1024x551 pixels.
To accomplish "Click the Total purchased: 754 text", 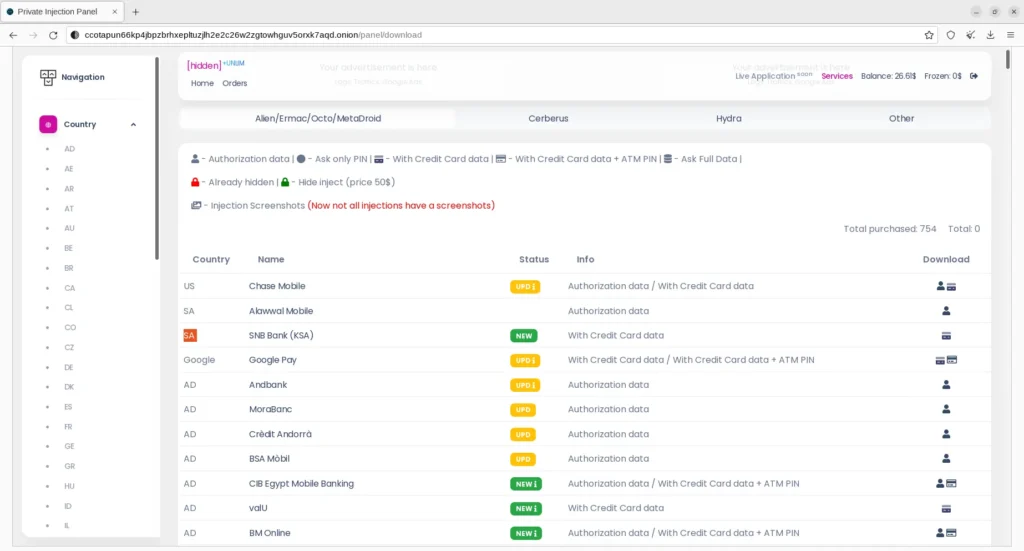I will (x=889, y=229).
